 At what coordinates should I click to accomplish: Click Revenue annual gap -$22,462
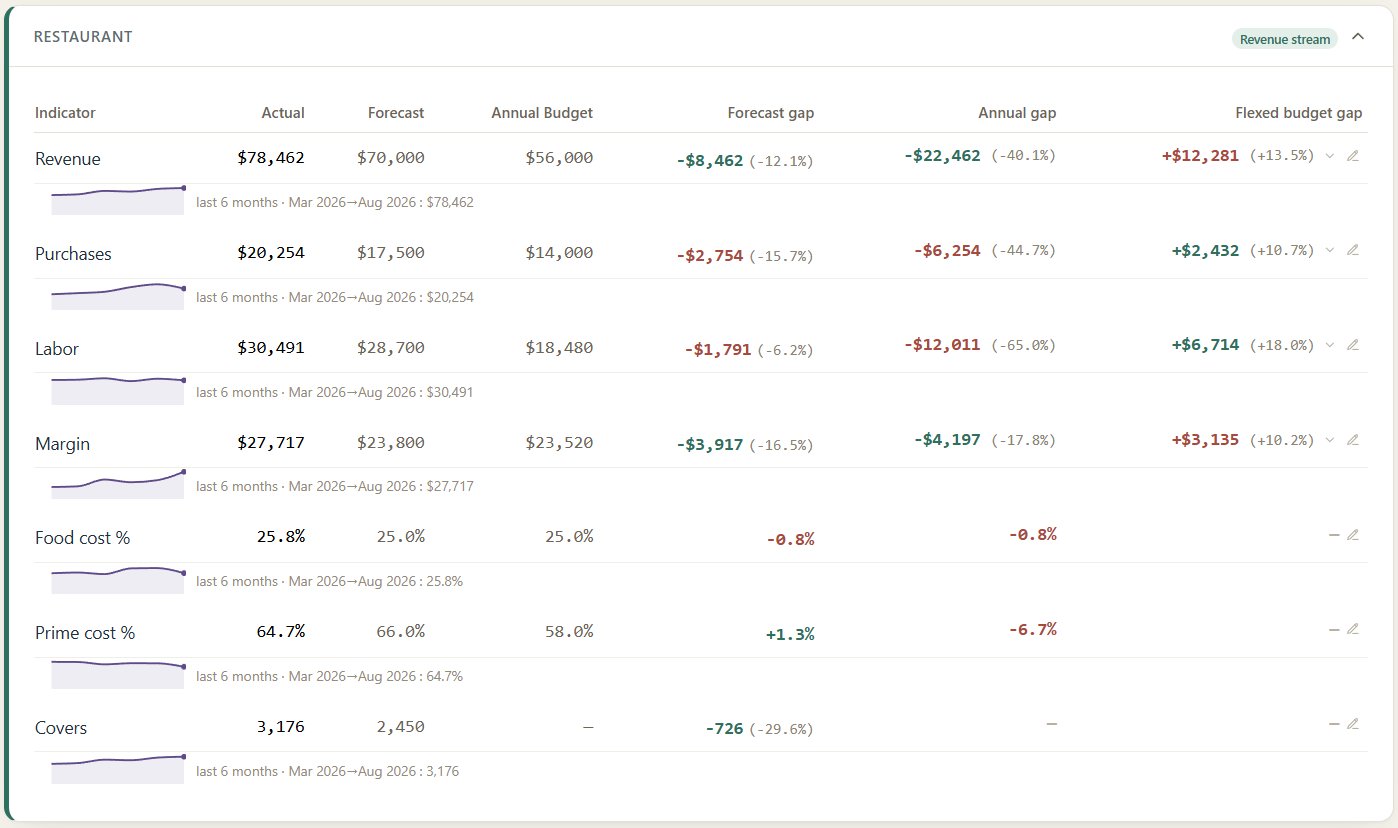942,156
